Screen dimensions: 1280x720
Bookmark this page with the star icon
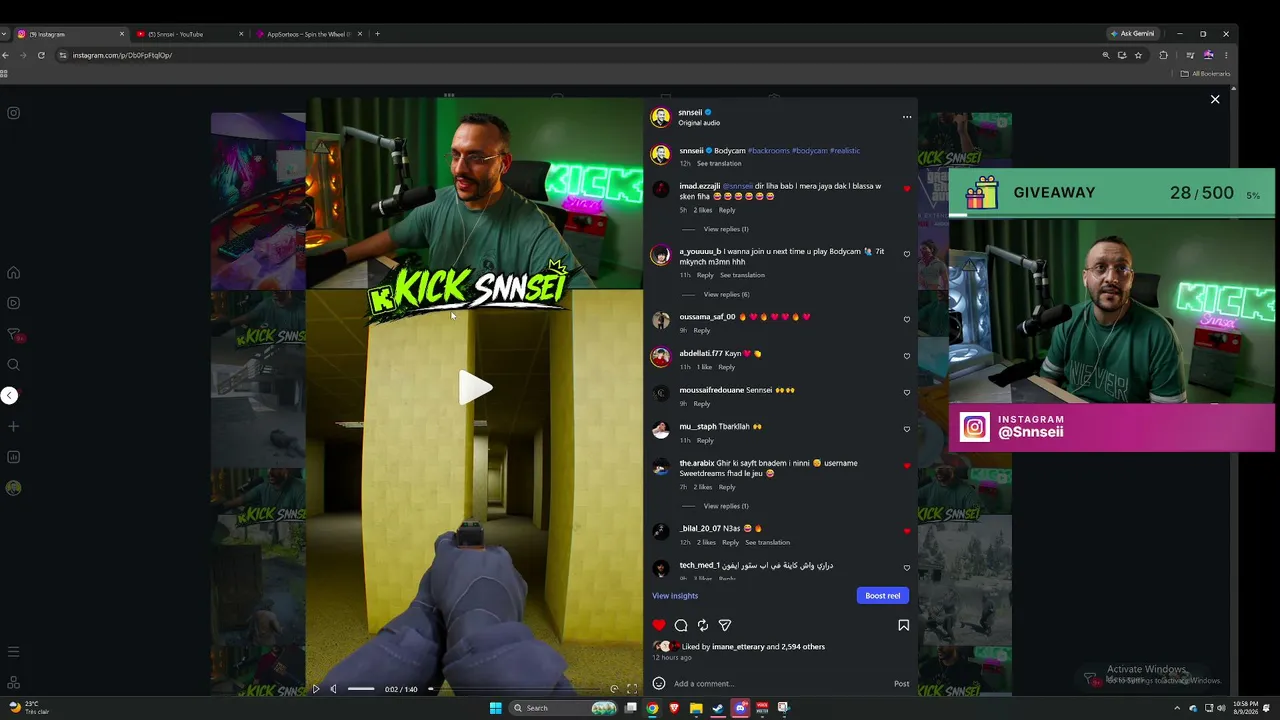(x=1138, y=55)
